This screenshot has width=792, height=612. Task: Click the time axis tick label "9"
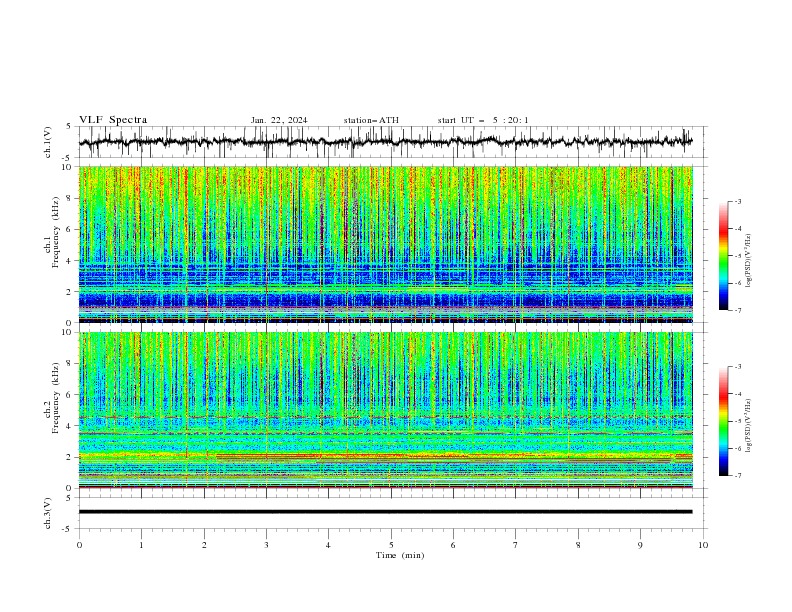click(x=640, y=545)
